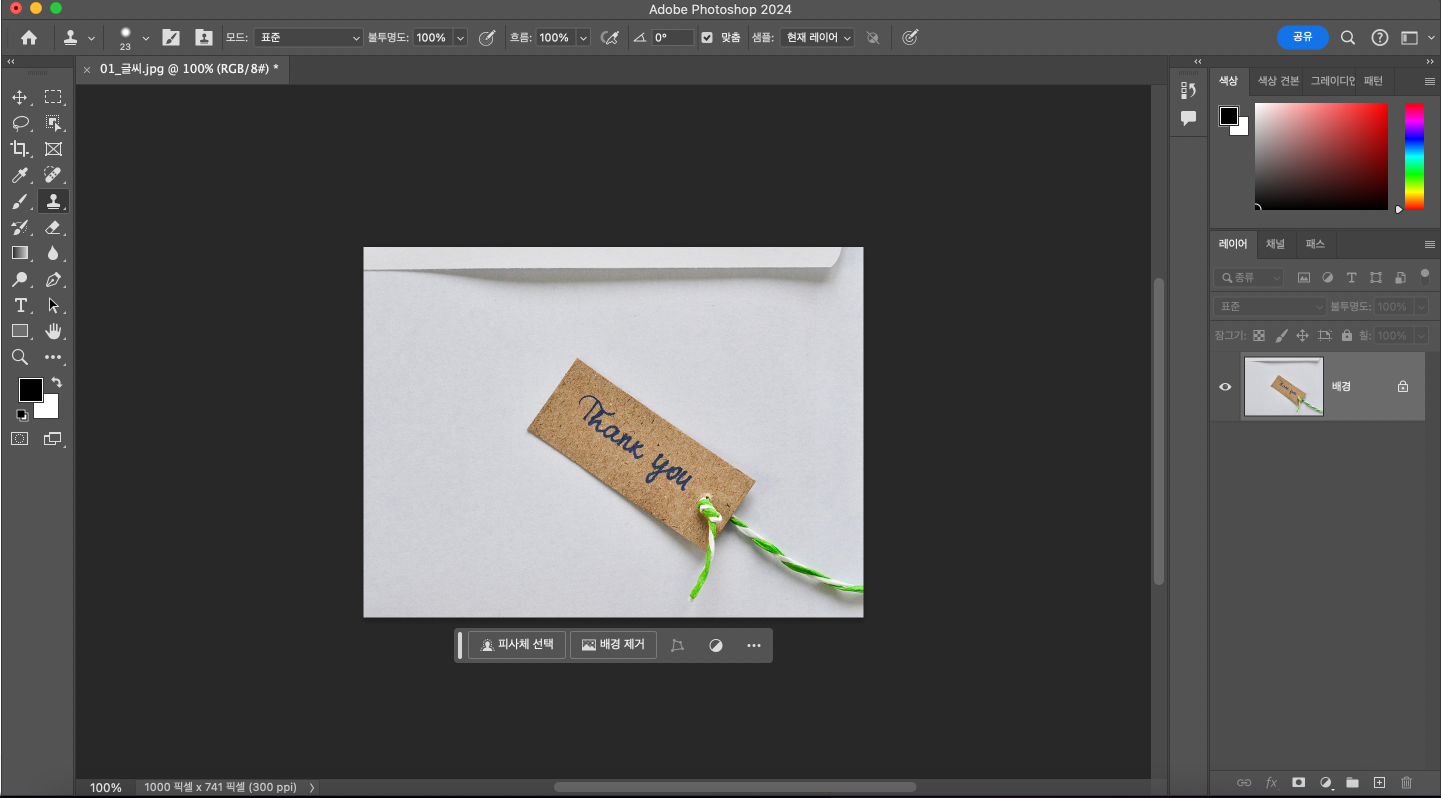1441x798 pixels.
Task: Open the Layers panel blend mode 표준 dropdown
Action: click(x=1269, y=307)
